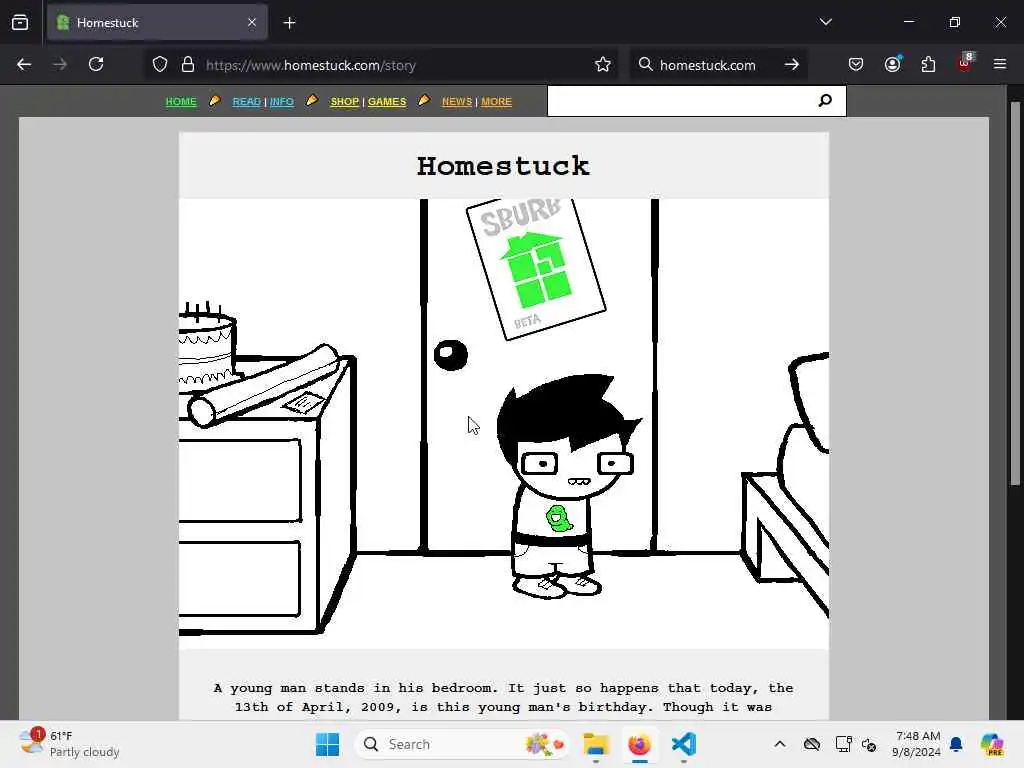Viewport: 1024px width, 768px height.
Task: Click the network display tray icon
Action: point(843,744)
